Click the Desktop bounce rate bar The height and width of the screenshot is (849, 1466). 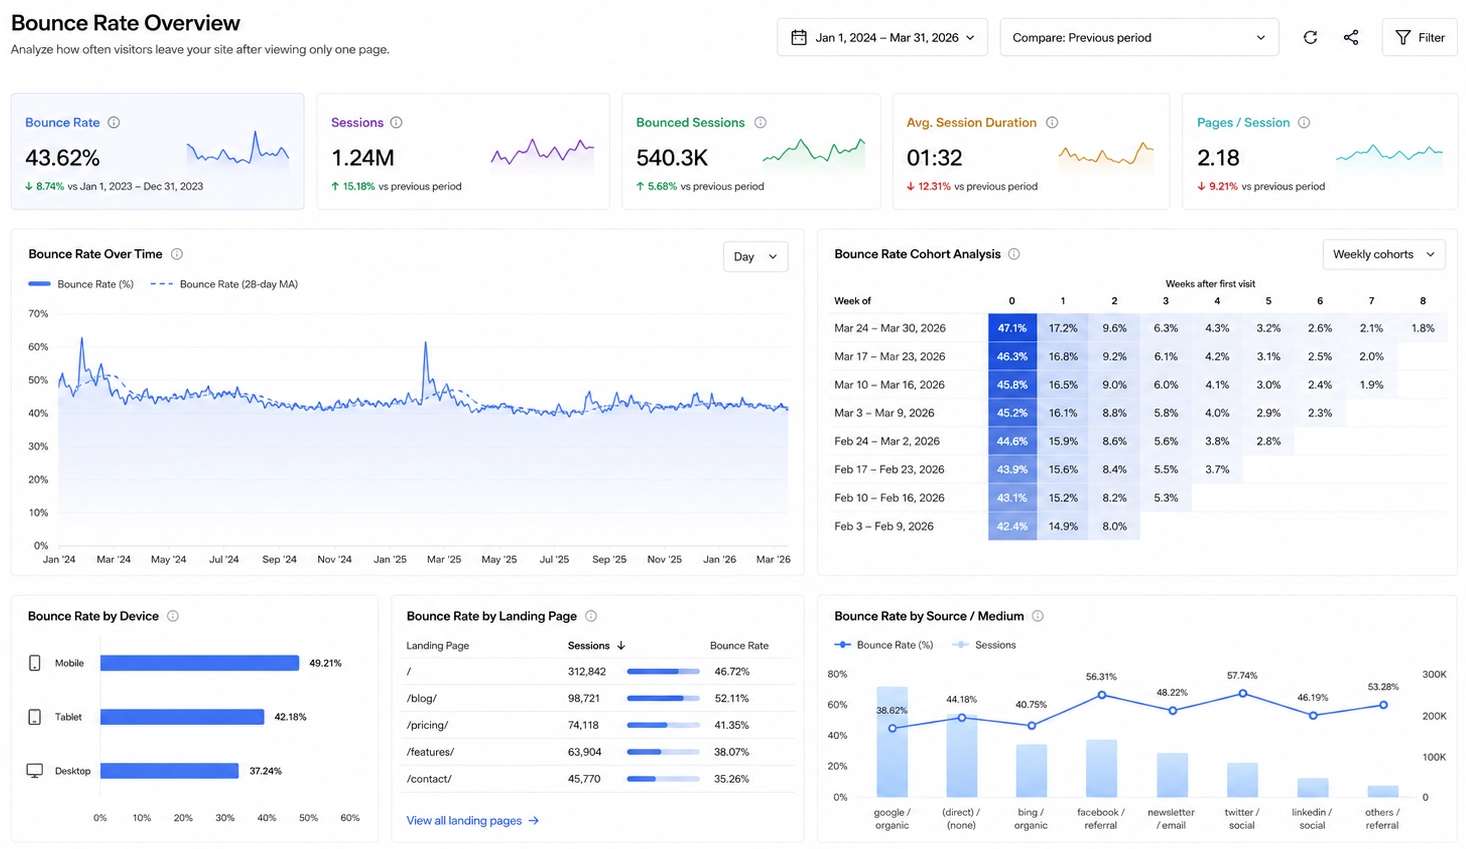pyautogui.click(x=170, y=771)
